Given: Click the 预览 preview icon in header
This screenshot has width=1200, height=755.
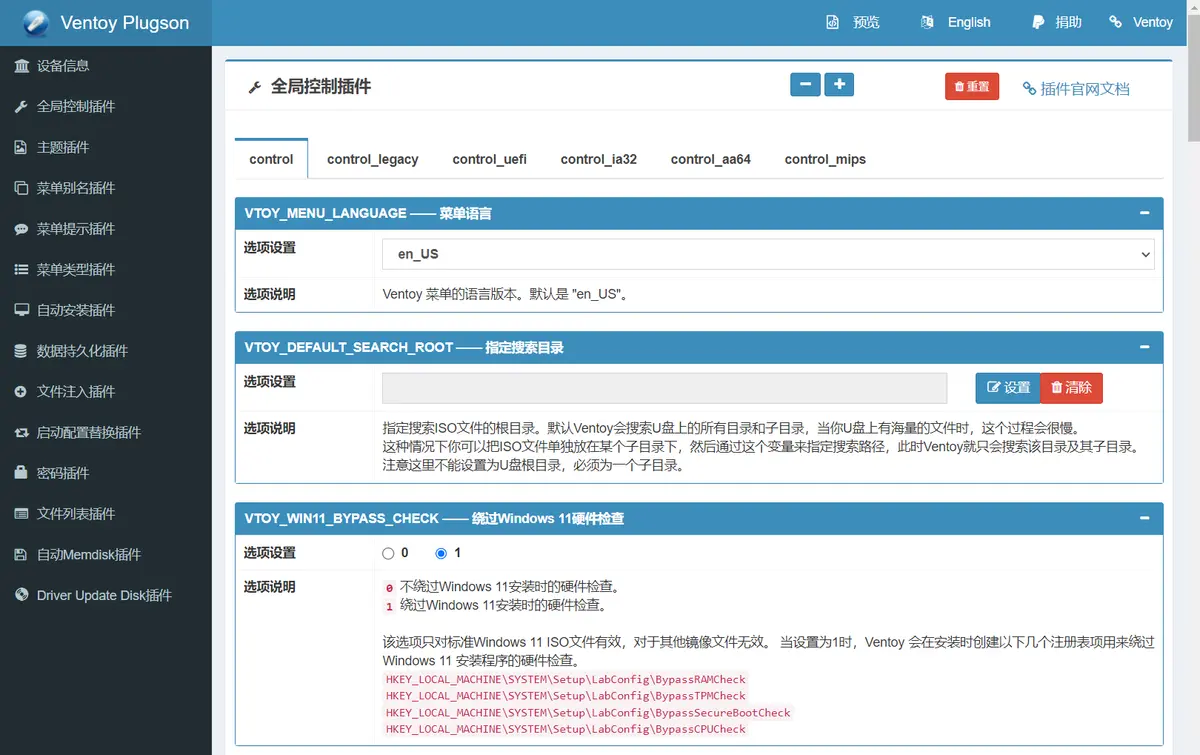Looking at the screenshot, I should 832,22.
